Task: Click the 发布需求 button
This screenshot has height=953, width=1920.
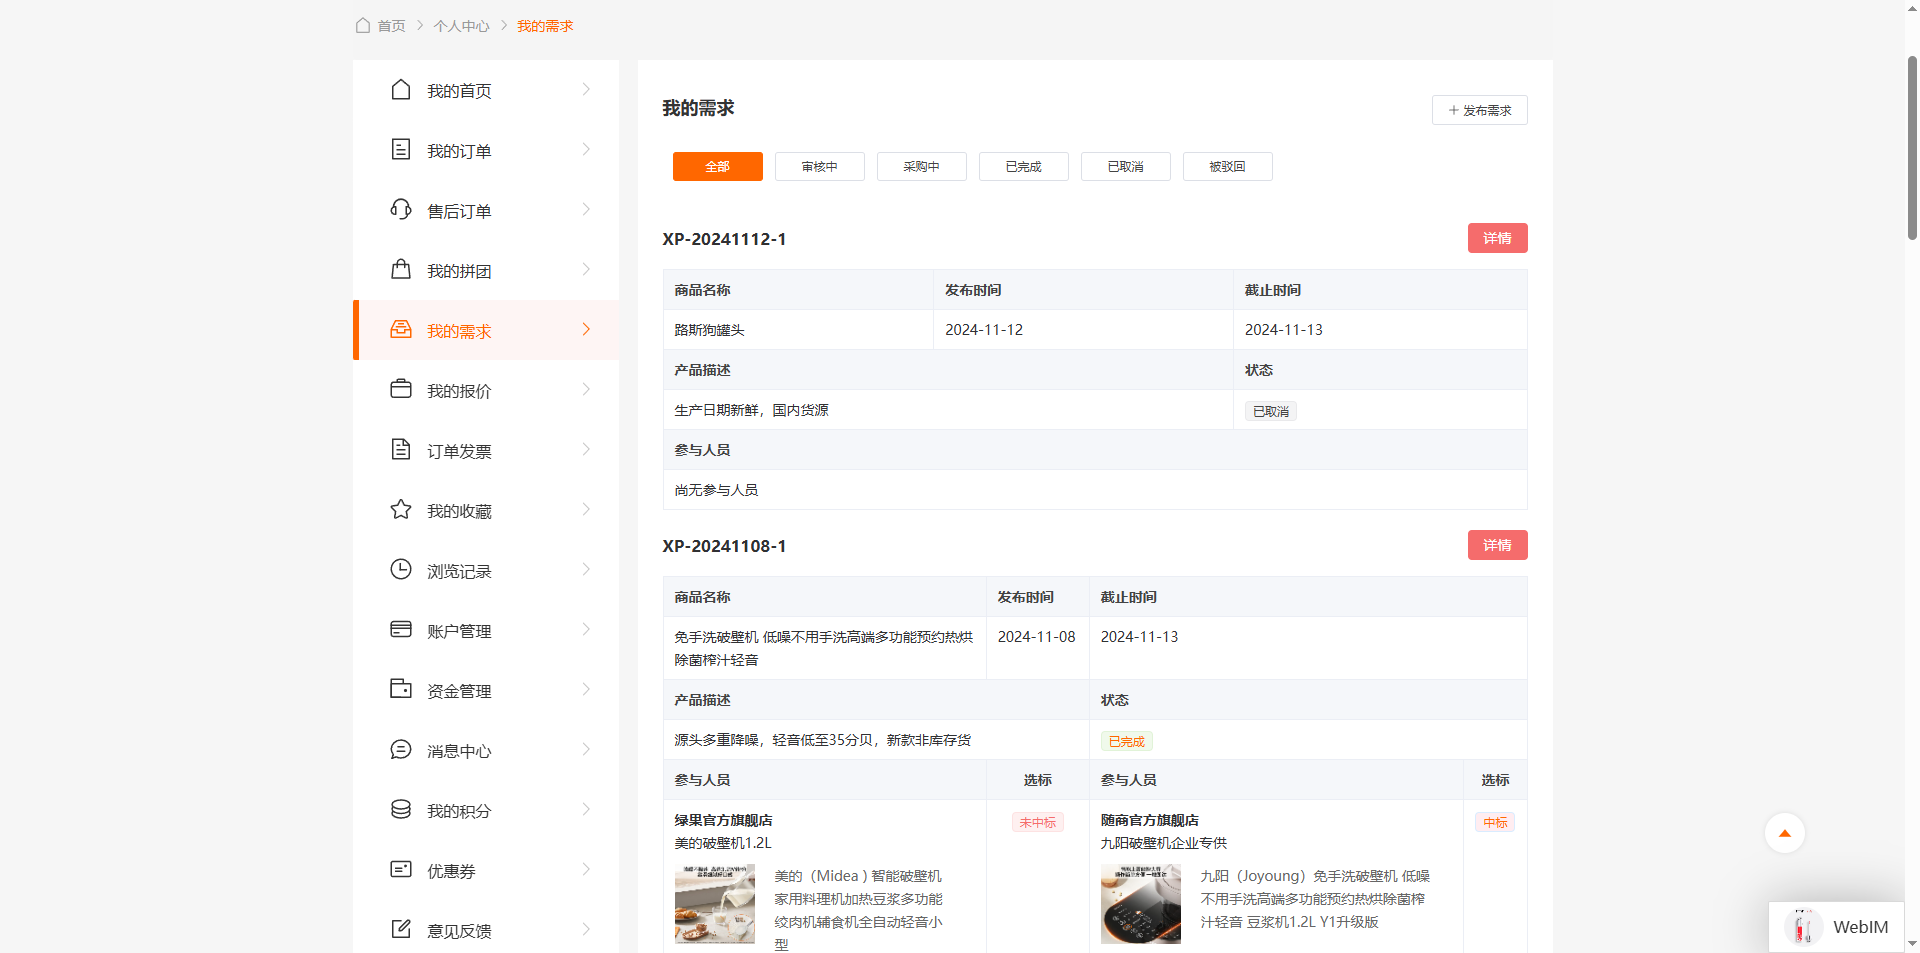Action: [1479, 110]
